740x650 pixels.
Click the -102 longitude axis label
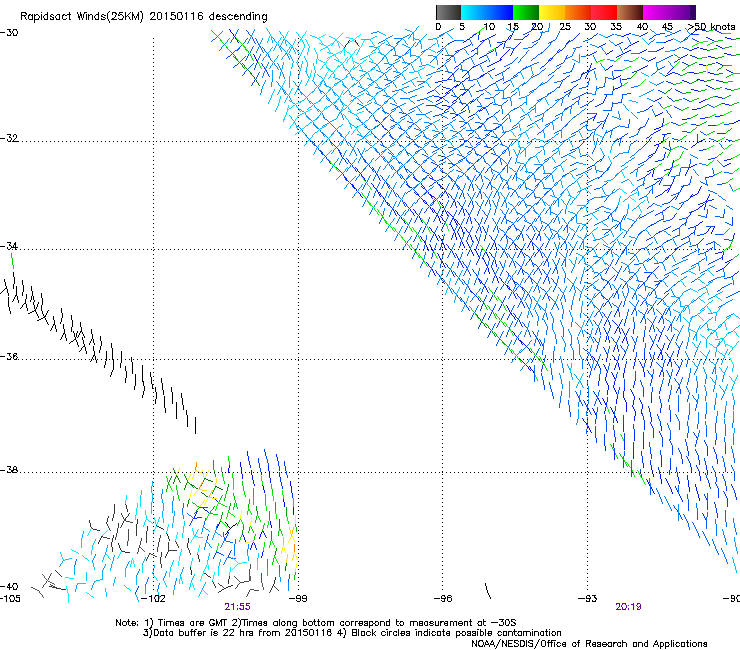click(153, 599)
